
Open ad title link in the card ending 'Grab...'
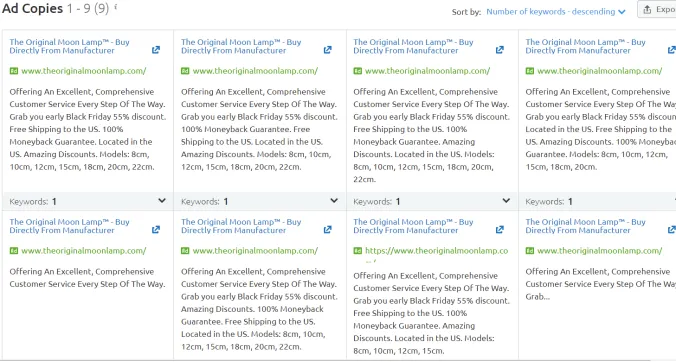[x=585, y=226]
